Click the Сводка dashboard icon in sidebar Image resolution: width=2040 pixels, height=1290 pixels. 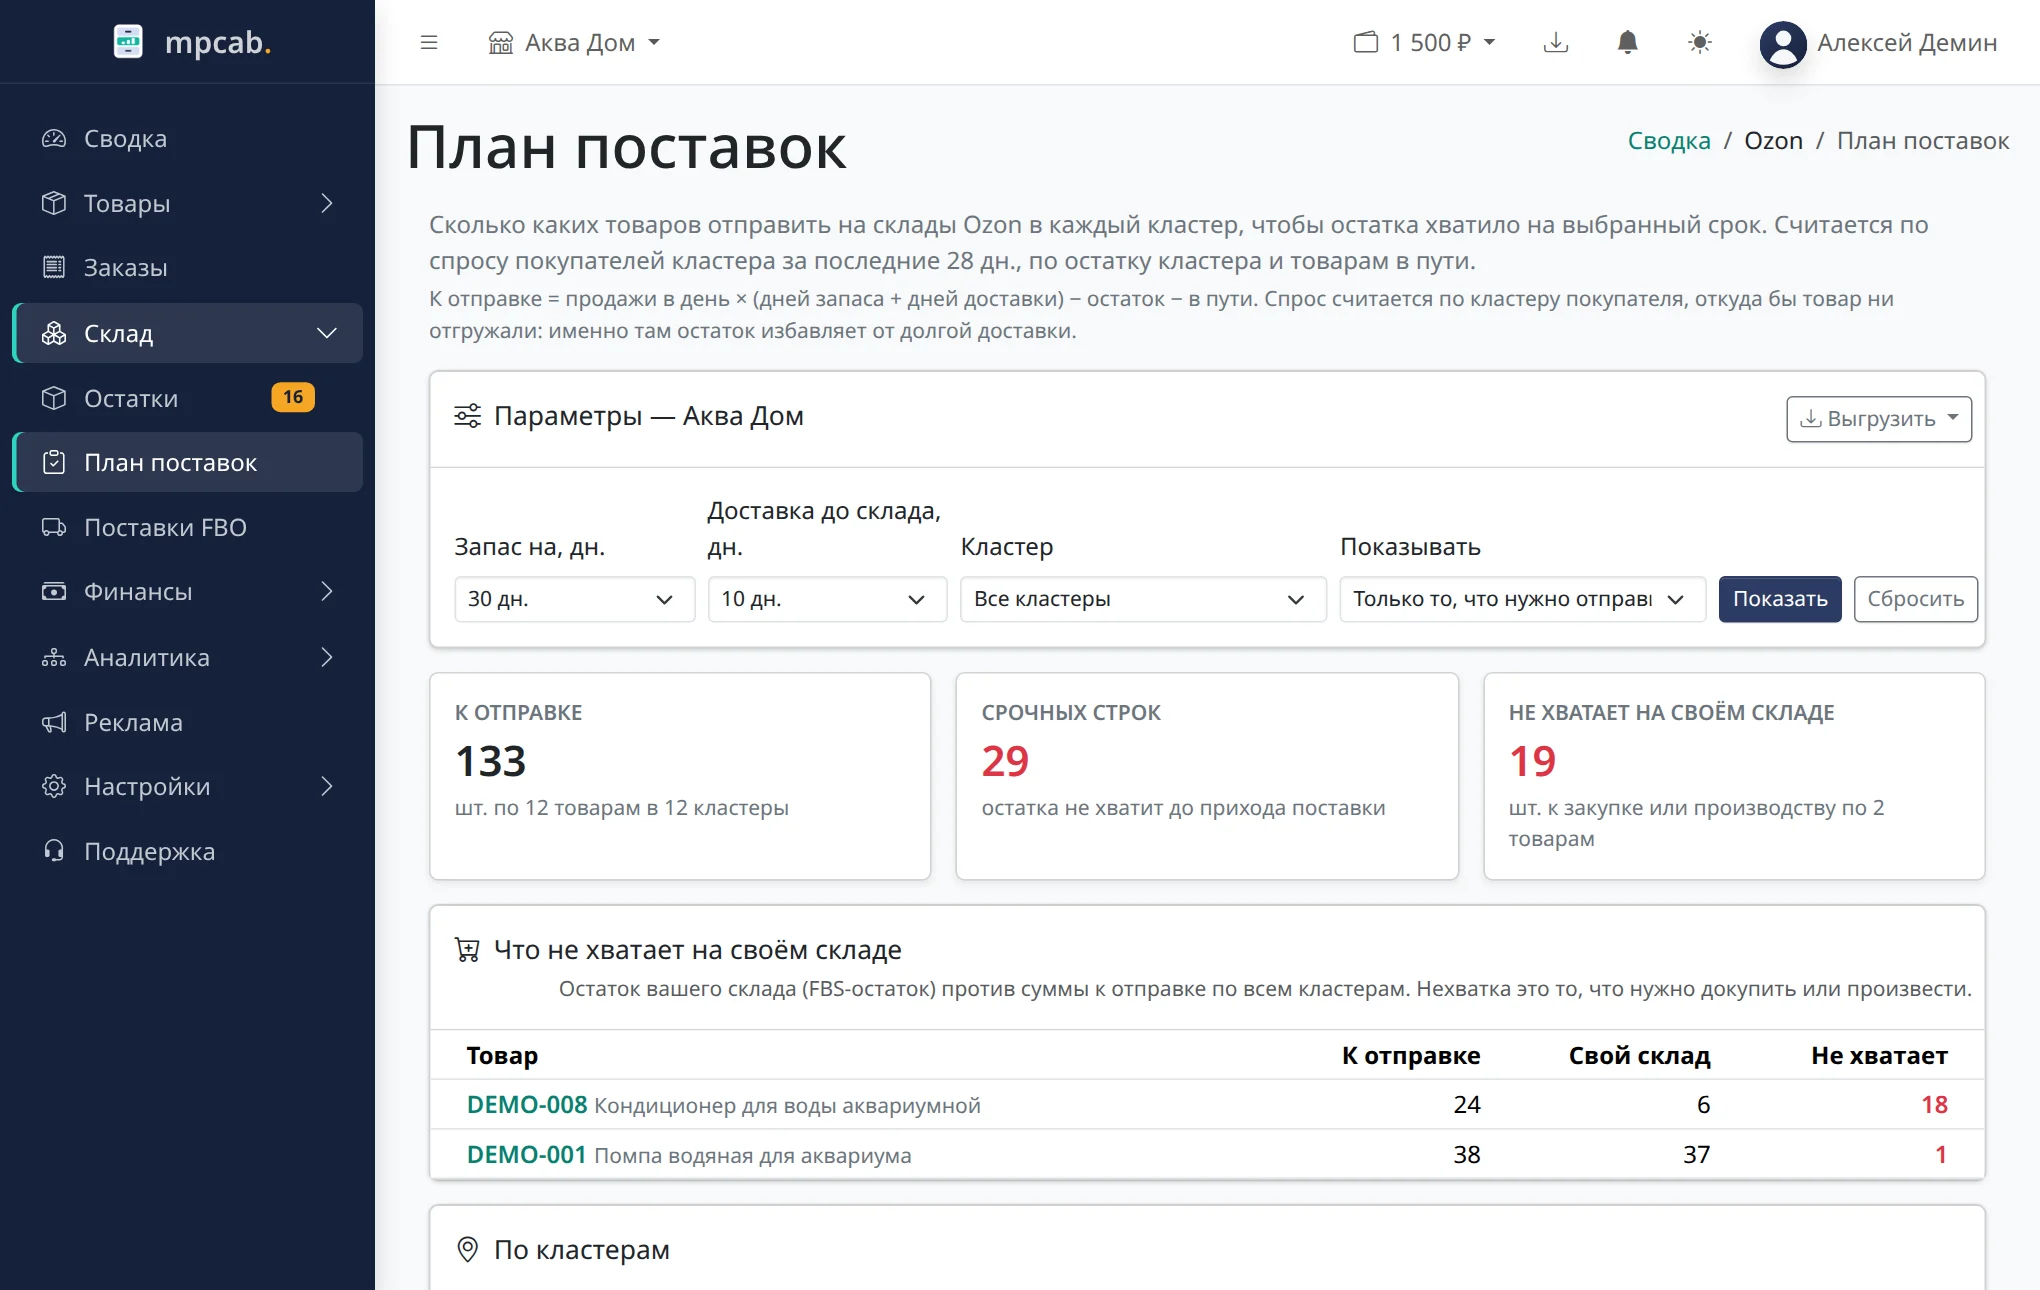pyautogui.click(x=54, y=138)
